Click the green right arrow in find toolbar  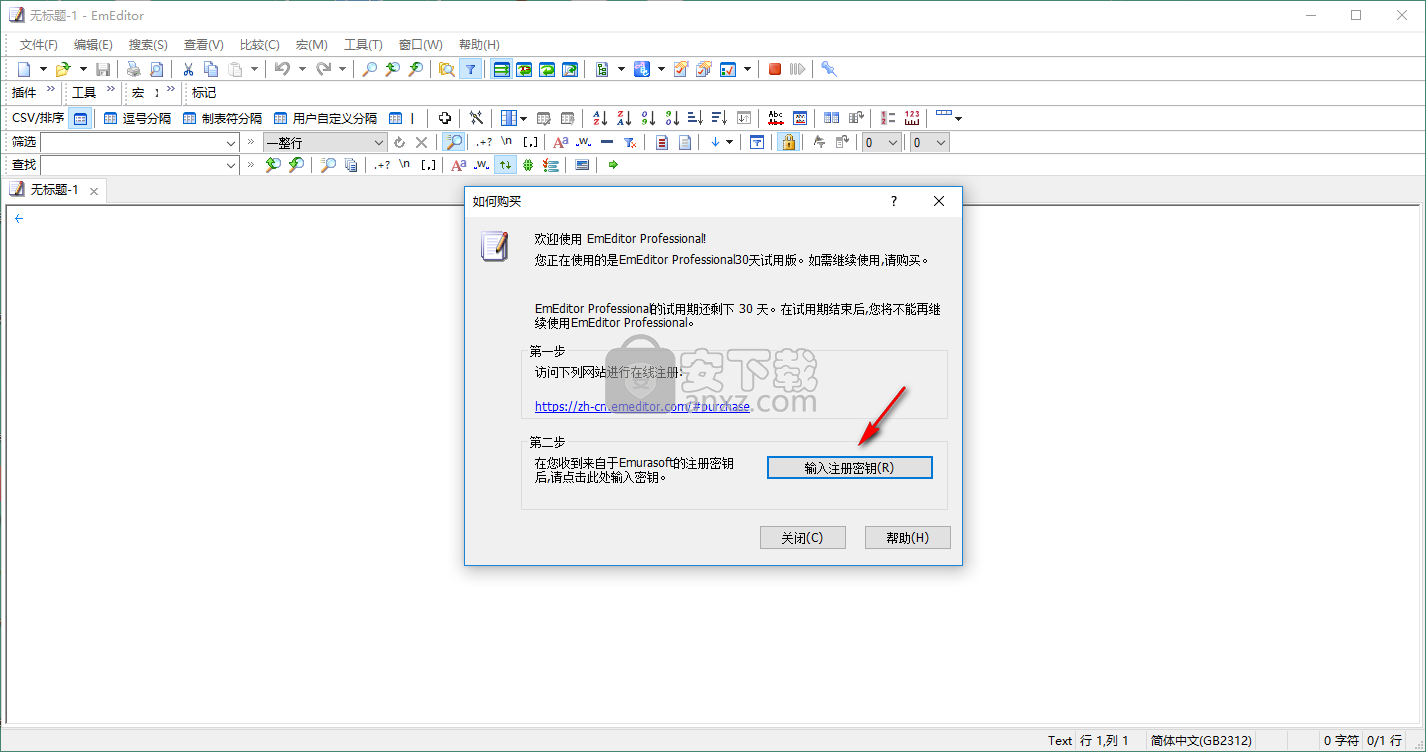click(613, 165)
